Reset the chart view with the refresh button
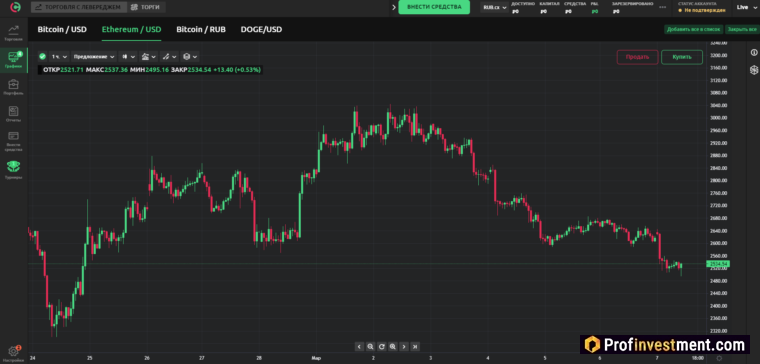Screen dimensions: 760x364 tap(381, 346)
